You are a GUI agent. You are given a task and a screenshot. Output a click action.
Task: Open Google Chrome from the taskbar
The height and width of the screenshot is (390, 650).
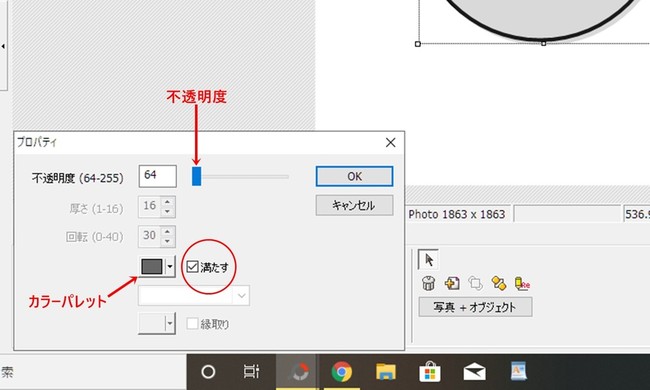coord(342,372)
